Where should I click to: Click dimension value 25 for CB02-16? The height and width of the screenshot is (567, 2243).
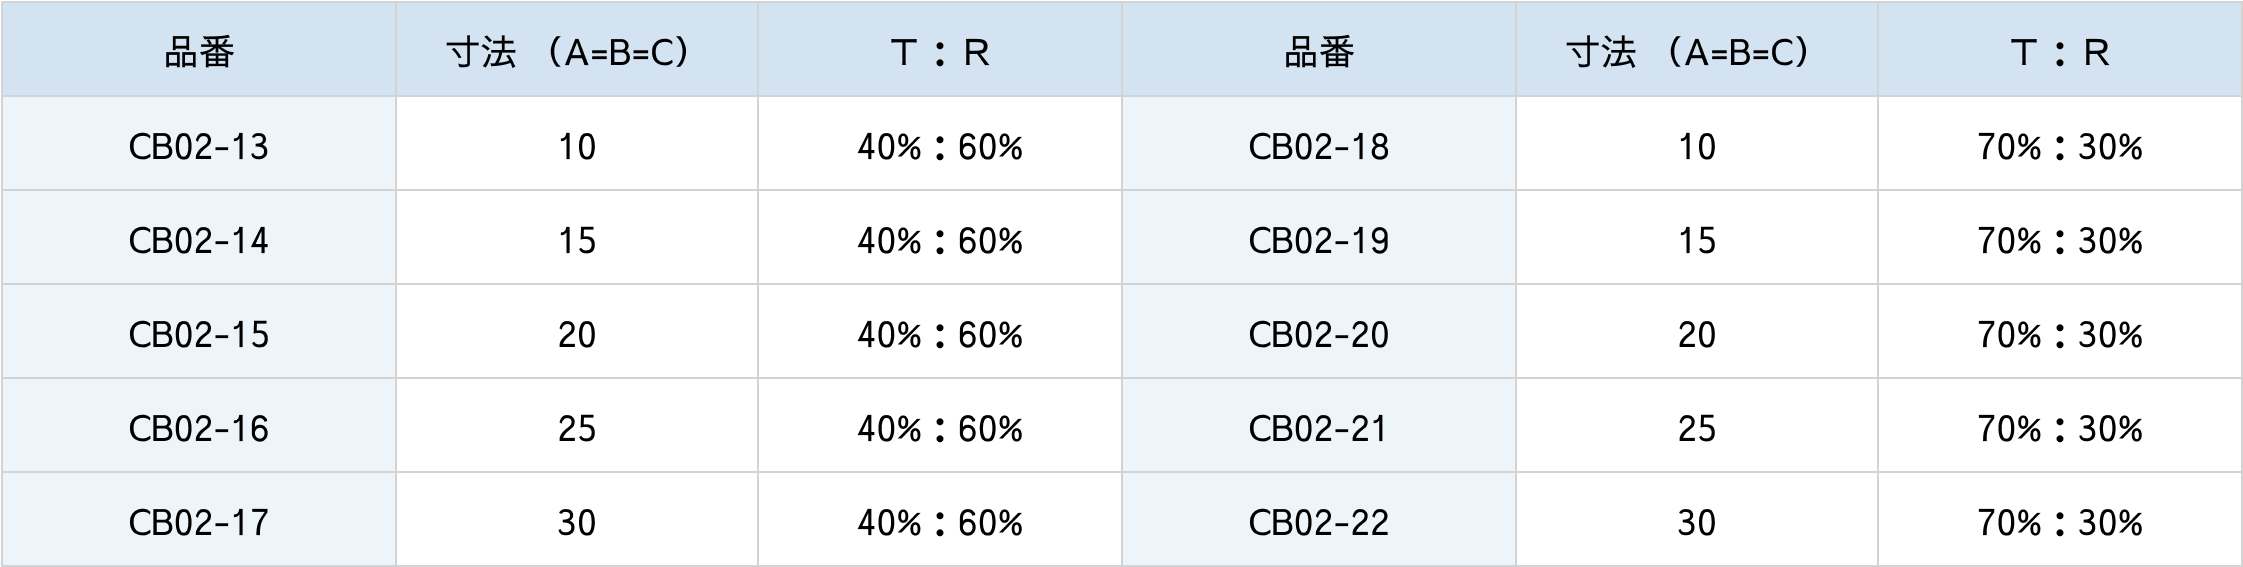(576, 429)
